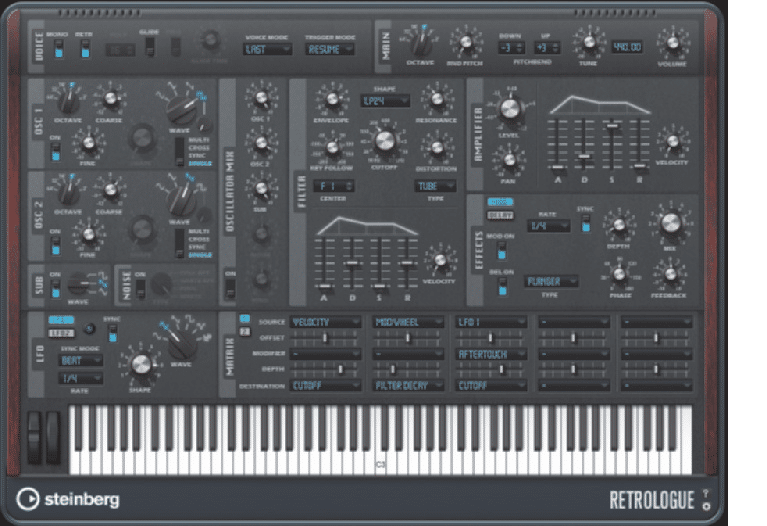Image resolution: width=767 pixels, height=526 pixels.
Task: Click the OSC 2 Octave knob
Action: coord(68,193)
